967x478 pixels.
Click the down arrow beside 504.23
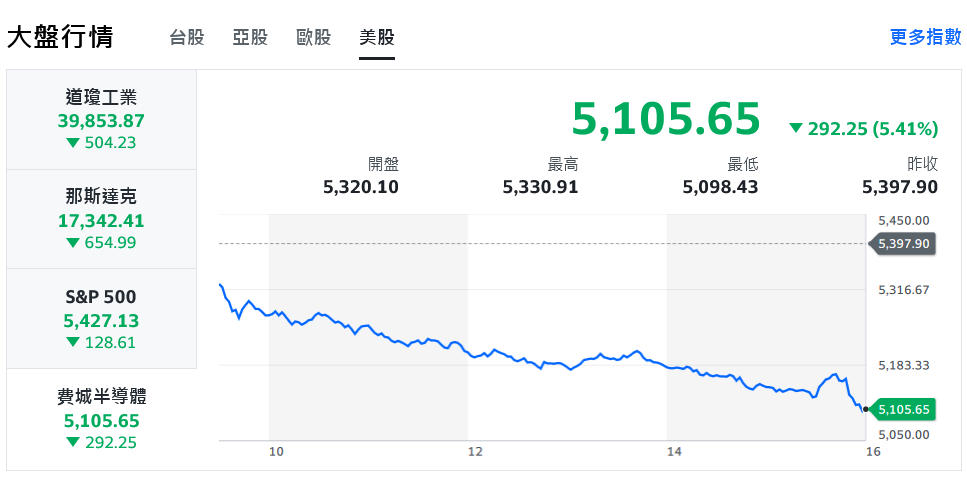pyautogui.click(x=72, y=143)
